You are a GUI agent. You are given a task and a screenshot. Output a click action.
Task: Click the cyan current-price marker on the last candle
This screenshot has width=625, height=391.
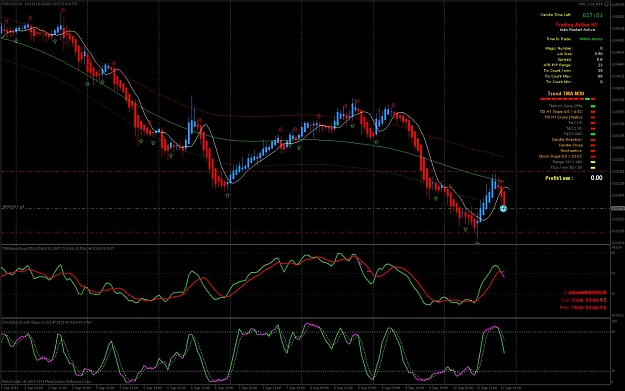(503, 208)
